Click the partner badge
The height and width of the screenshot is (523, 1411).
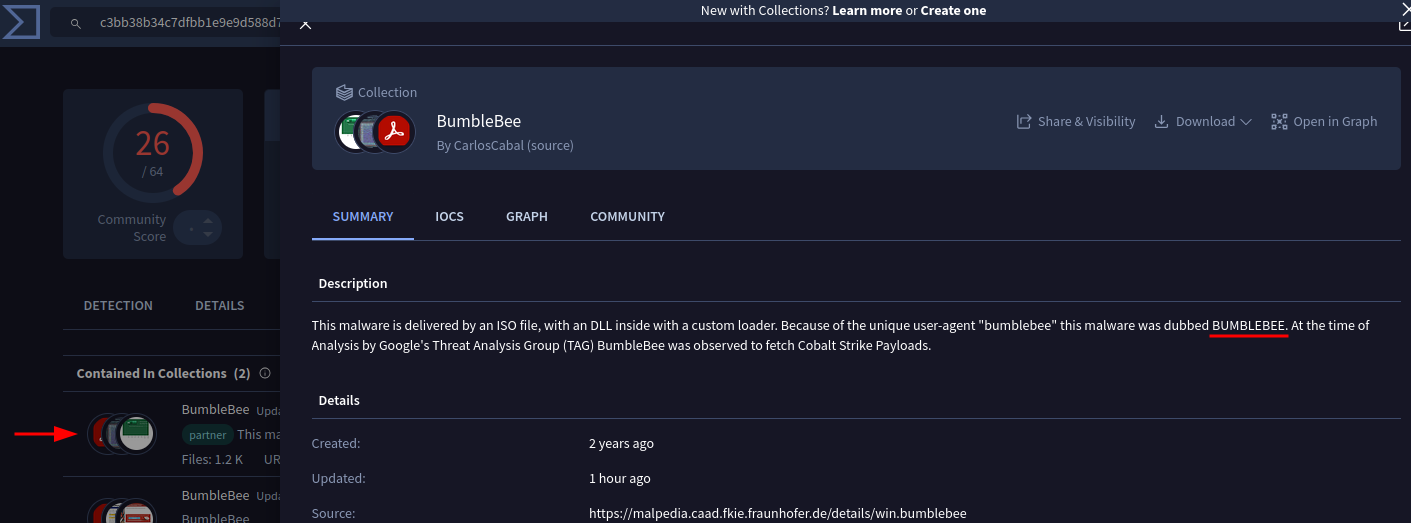[x=207, y=435]
